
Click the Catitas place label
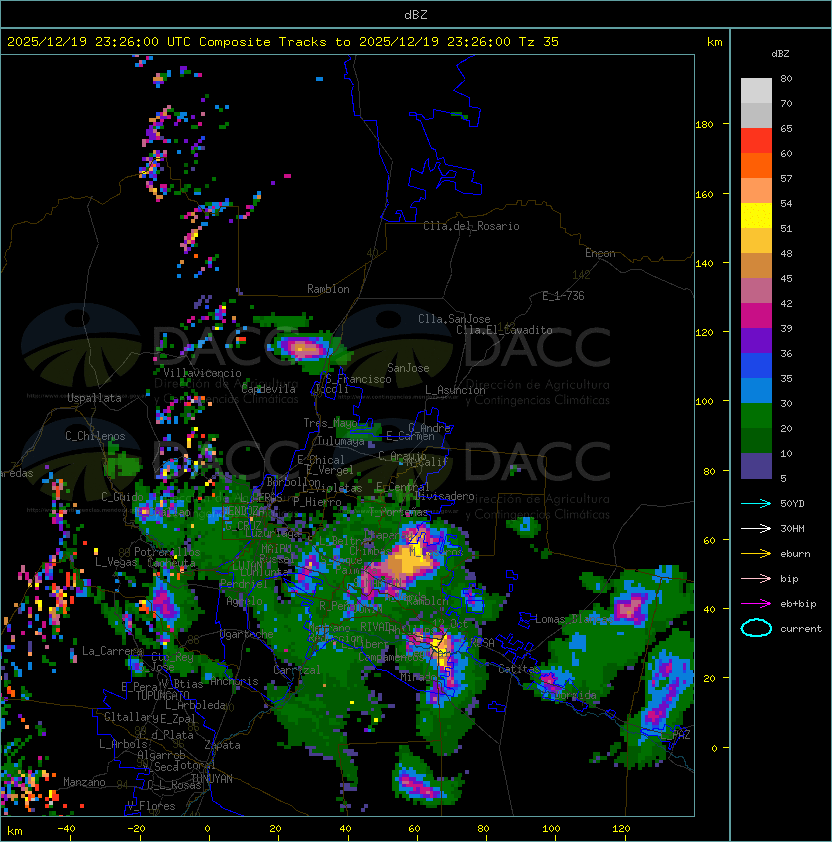(517, 669)
